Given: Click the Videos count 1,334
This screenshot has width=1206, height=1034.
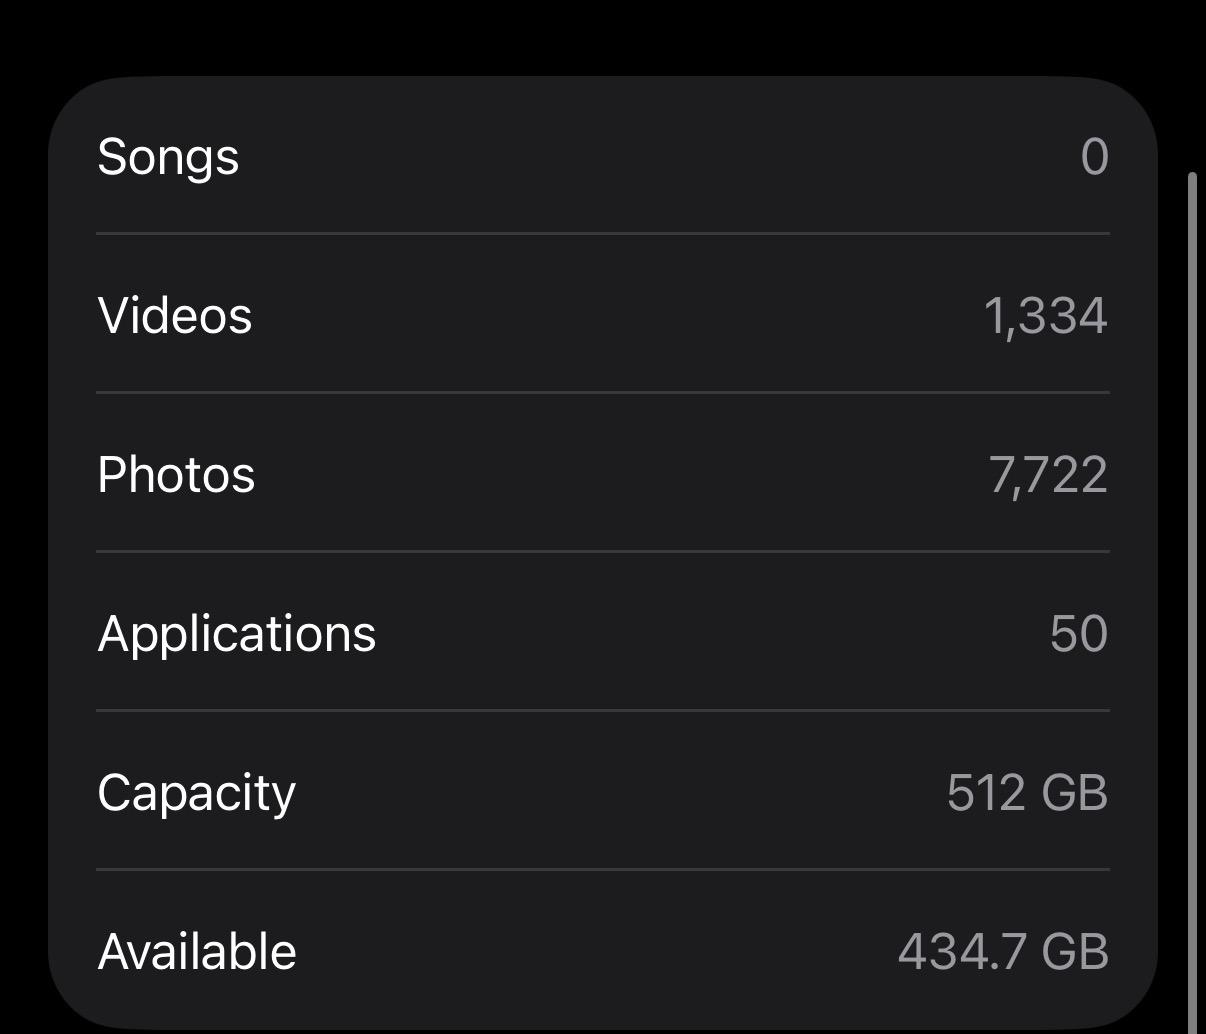Looking at the screenshot, I should (1046, 316).
